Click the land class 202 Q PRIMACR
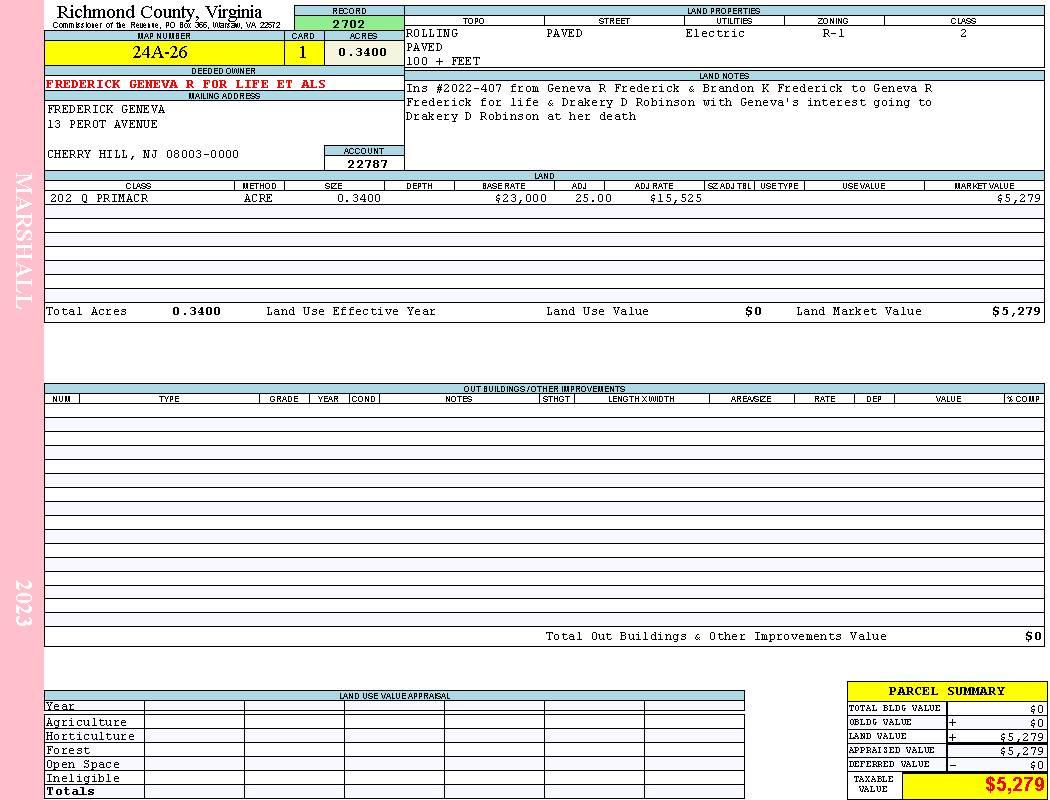The width and height of the screenshot is (1050, 800). click(x=99, y=198)
